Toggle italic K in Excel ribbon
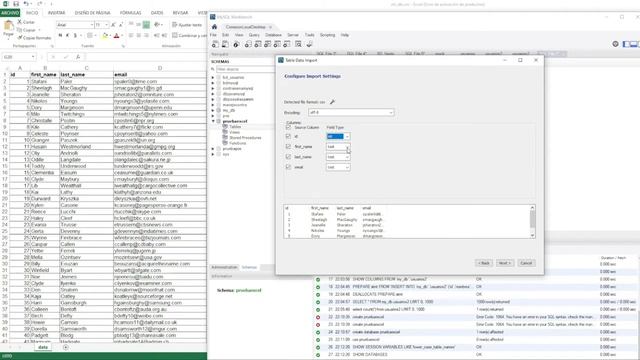 [68, 36]
